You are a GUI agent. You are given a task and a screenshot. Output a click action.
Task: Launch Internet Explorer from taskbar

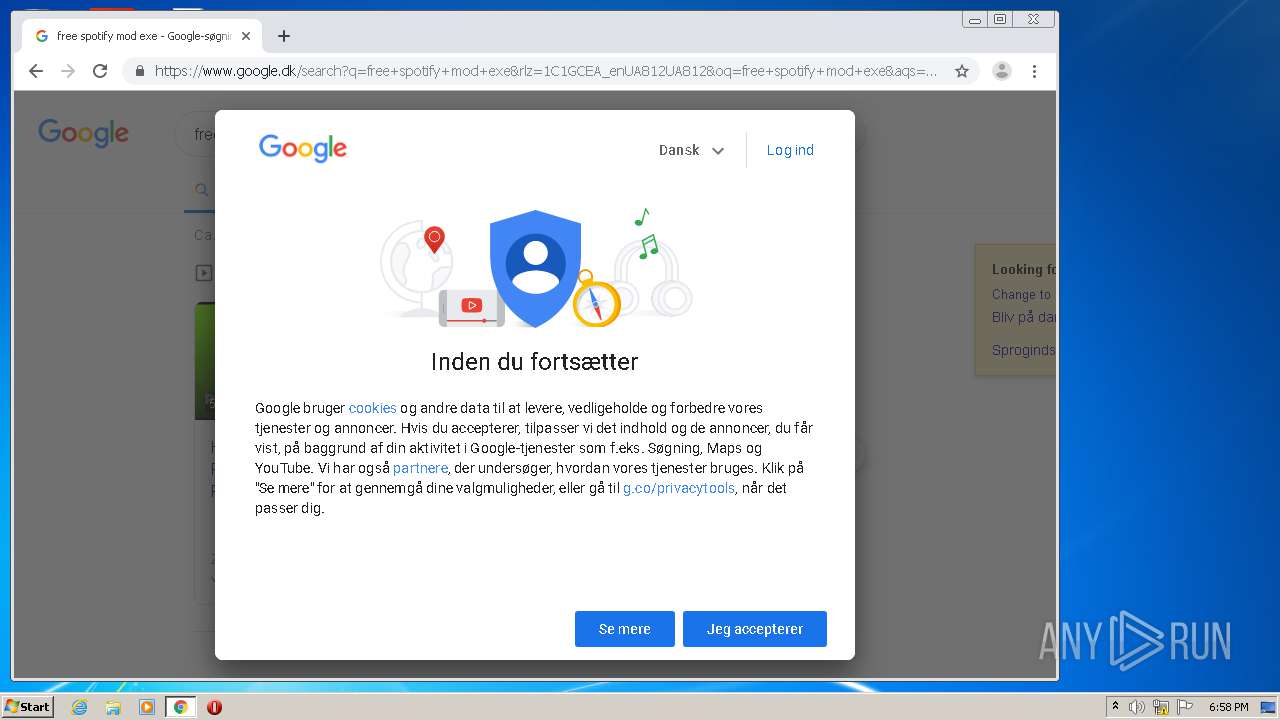[x=79, y=707]
